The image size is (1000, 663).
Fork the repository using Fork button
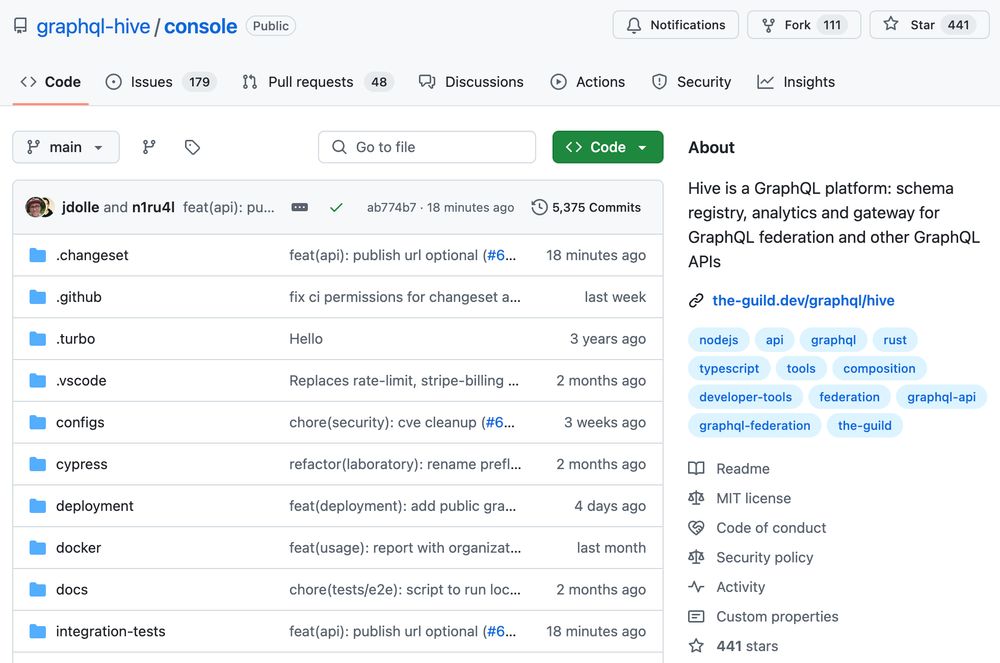[x=804, y=25]
